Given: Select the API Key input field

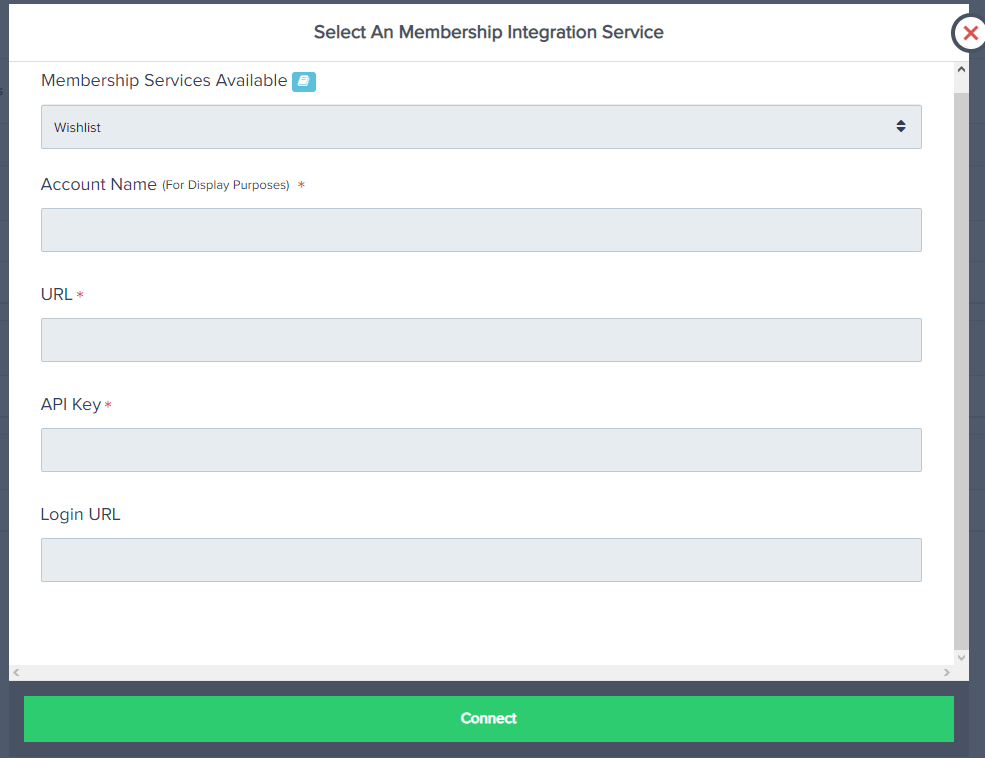Looking at the screenshot, I should 480,450.
